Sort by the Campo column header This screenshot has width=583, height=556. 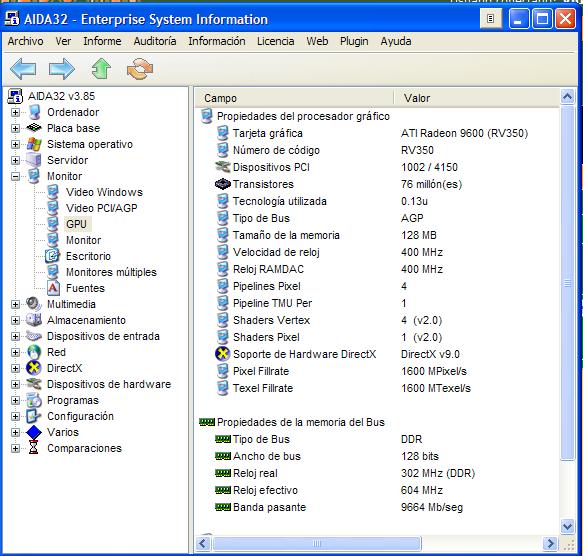pyautogui.click(x=294, y=98)
